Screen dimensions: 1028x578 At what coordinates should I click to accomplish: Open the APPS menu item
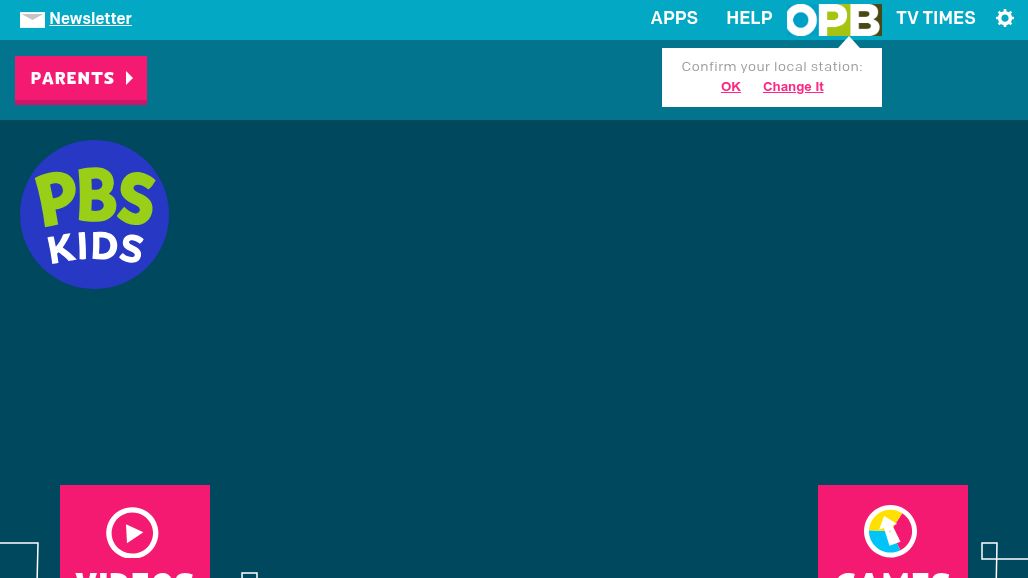[x=674, y=18]
